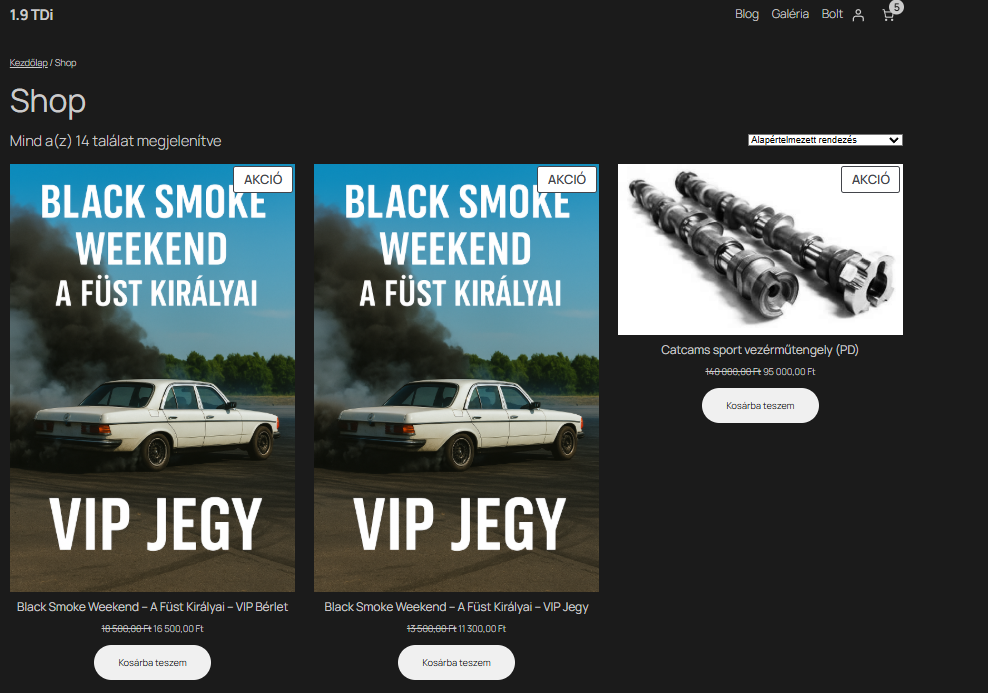Image resolution: width=988 pixels, height=693 pixels.
Task: Add VIP Bérlet to cart
Action: (x=152, y=663)
